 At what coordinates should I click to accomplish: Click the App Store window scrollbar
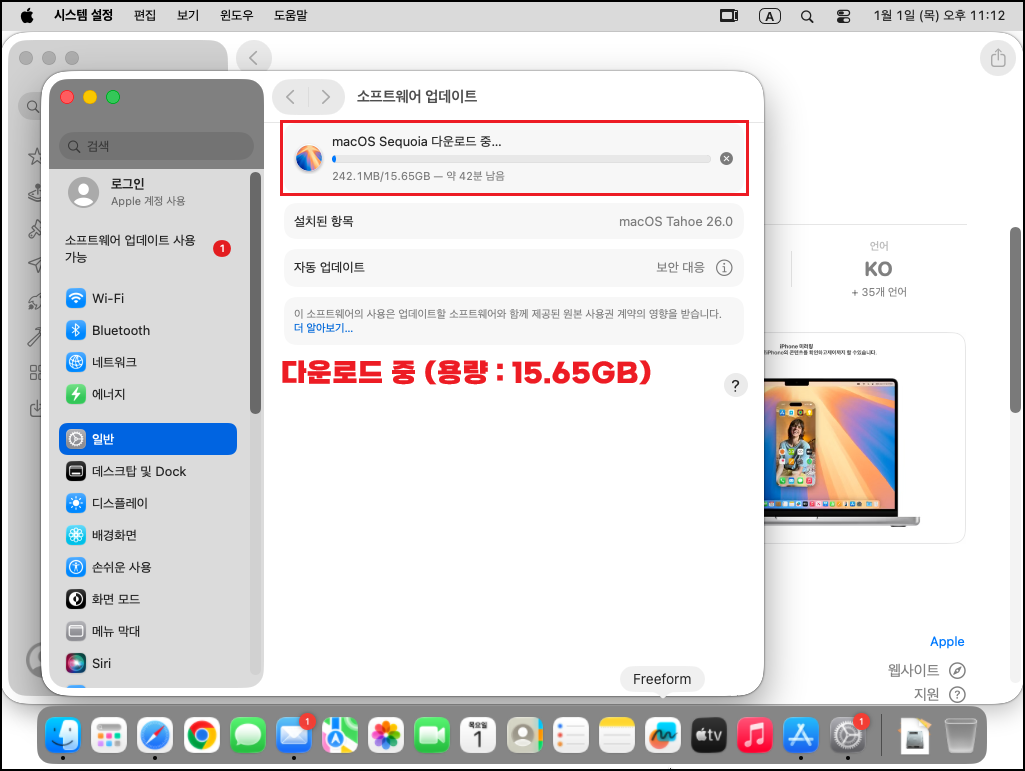(x=1015, y=320)
